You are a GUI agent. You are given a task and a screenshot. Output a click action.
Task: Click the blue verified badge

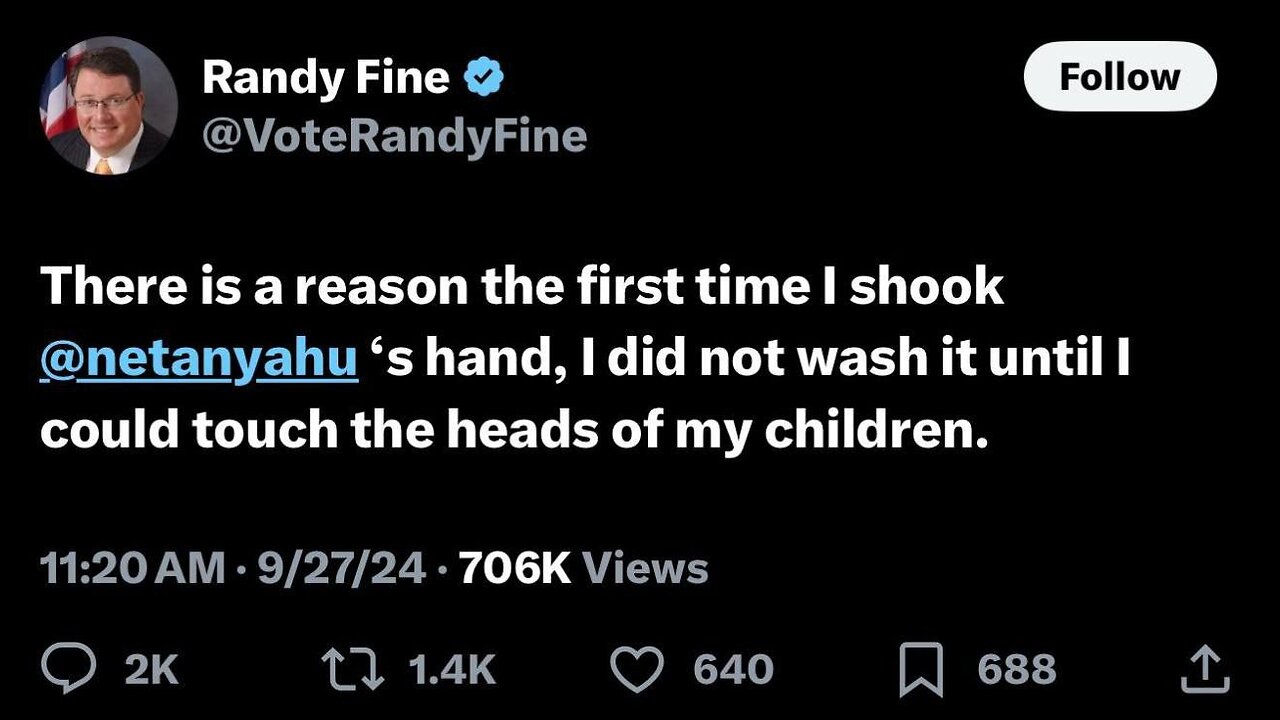pyautogui.click(x=486, y=78)
